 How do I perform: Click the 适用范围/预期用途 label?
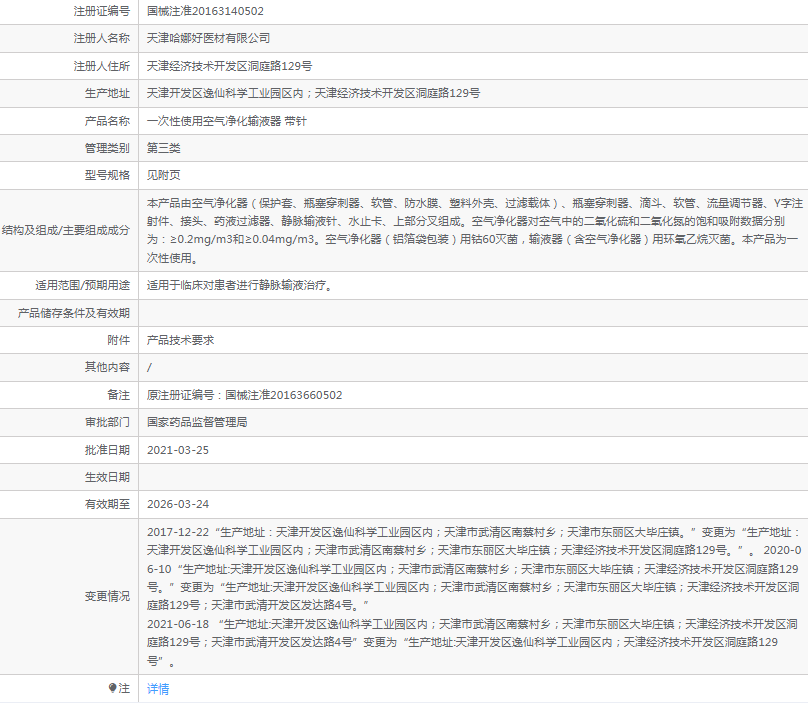tap(82, 285)
